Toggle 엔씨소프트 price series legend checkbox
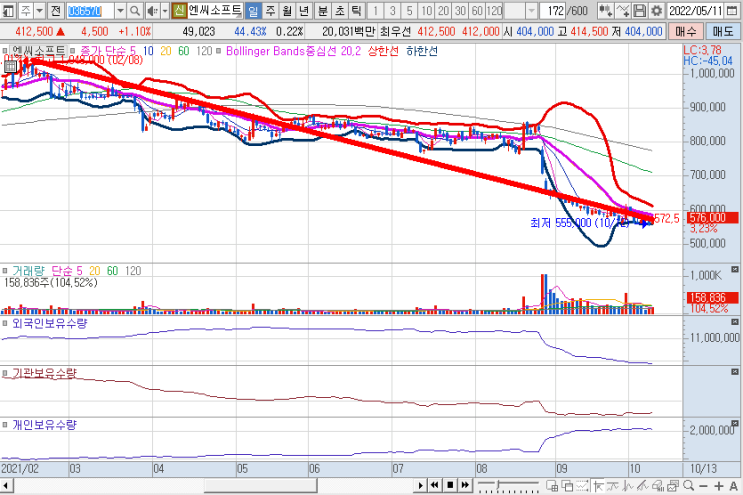 (5, 50)
